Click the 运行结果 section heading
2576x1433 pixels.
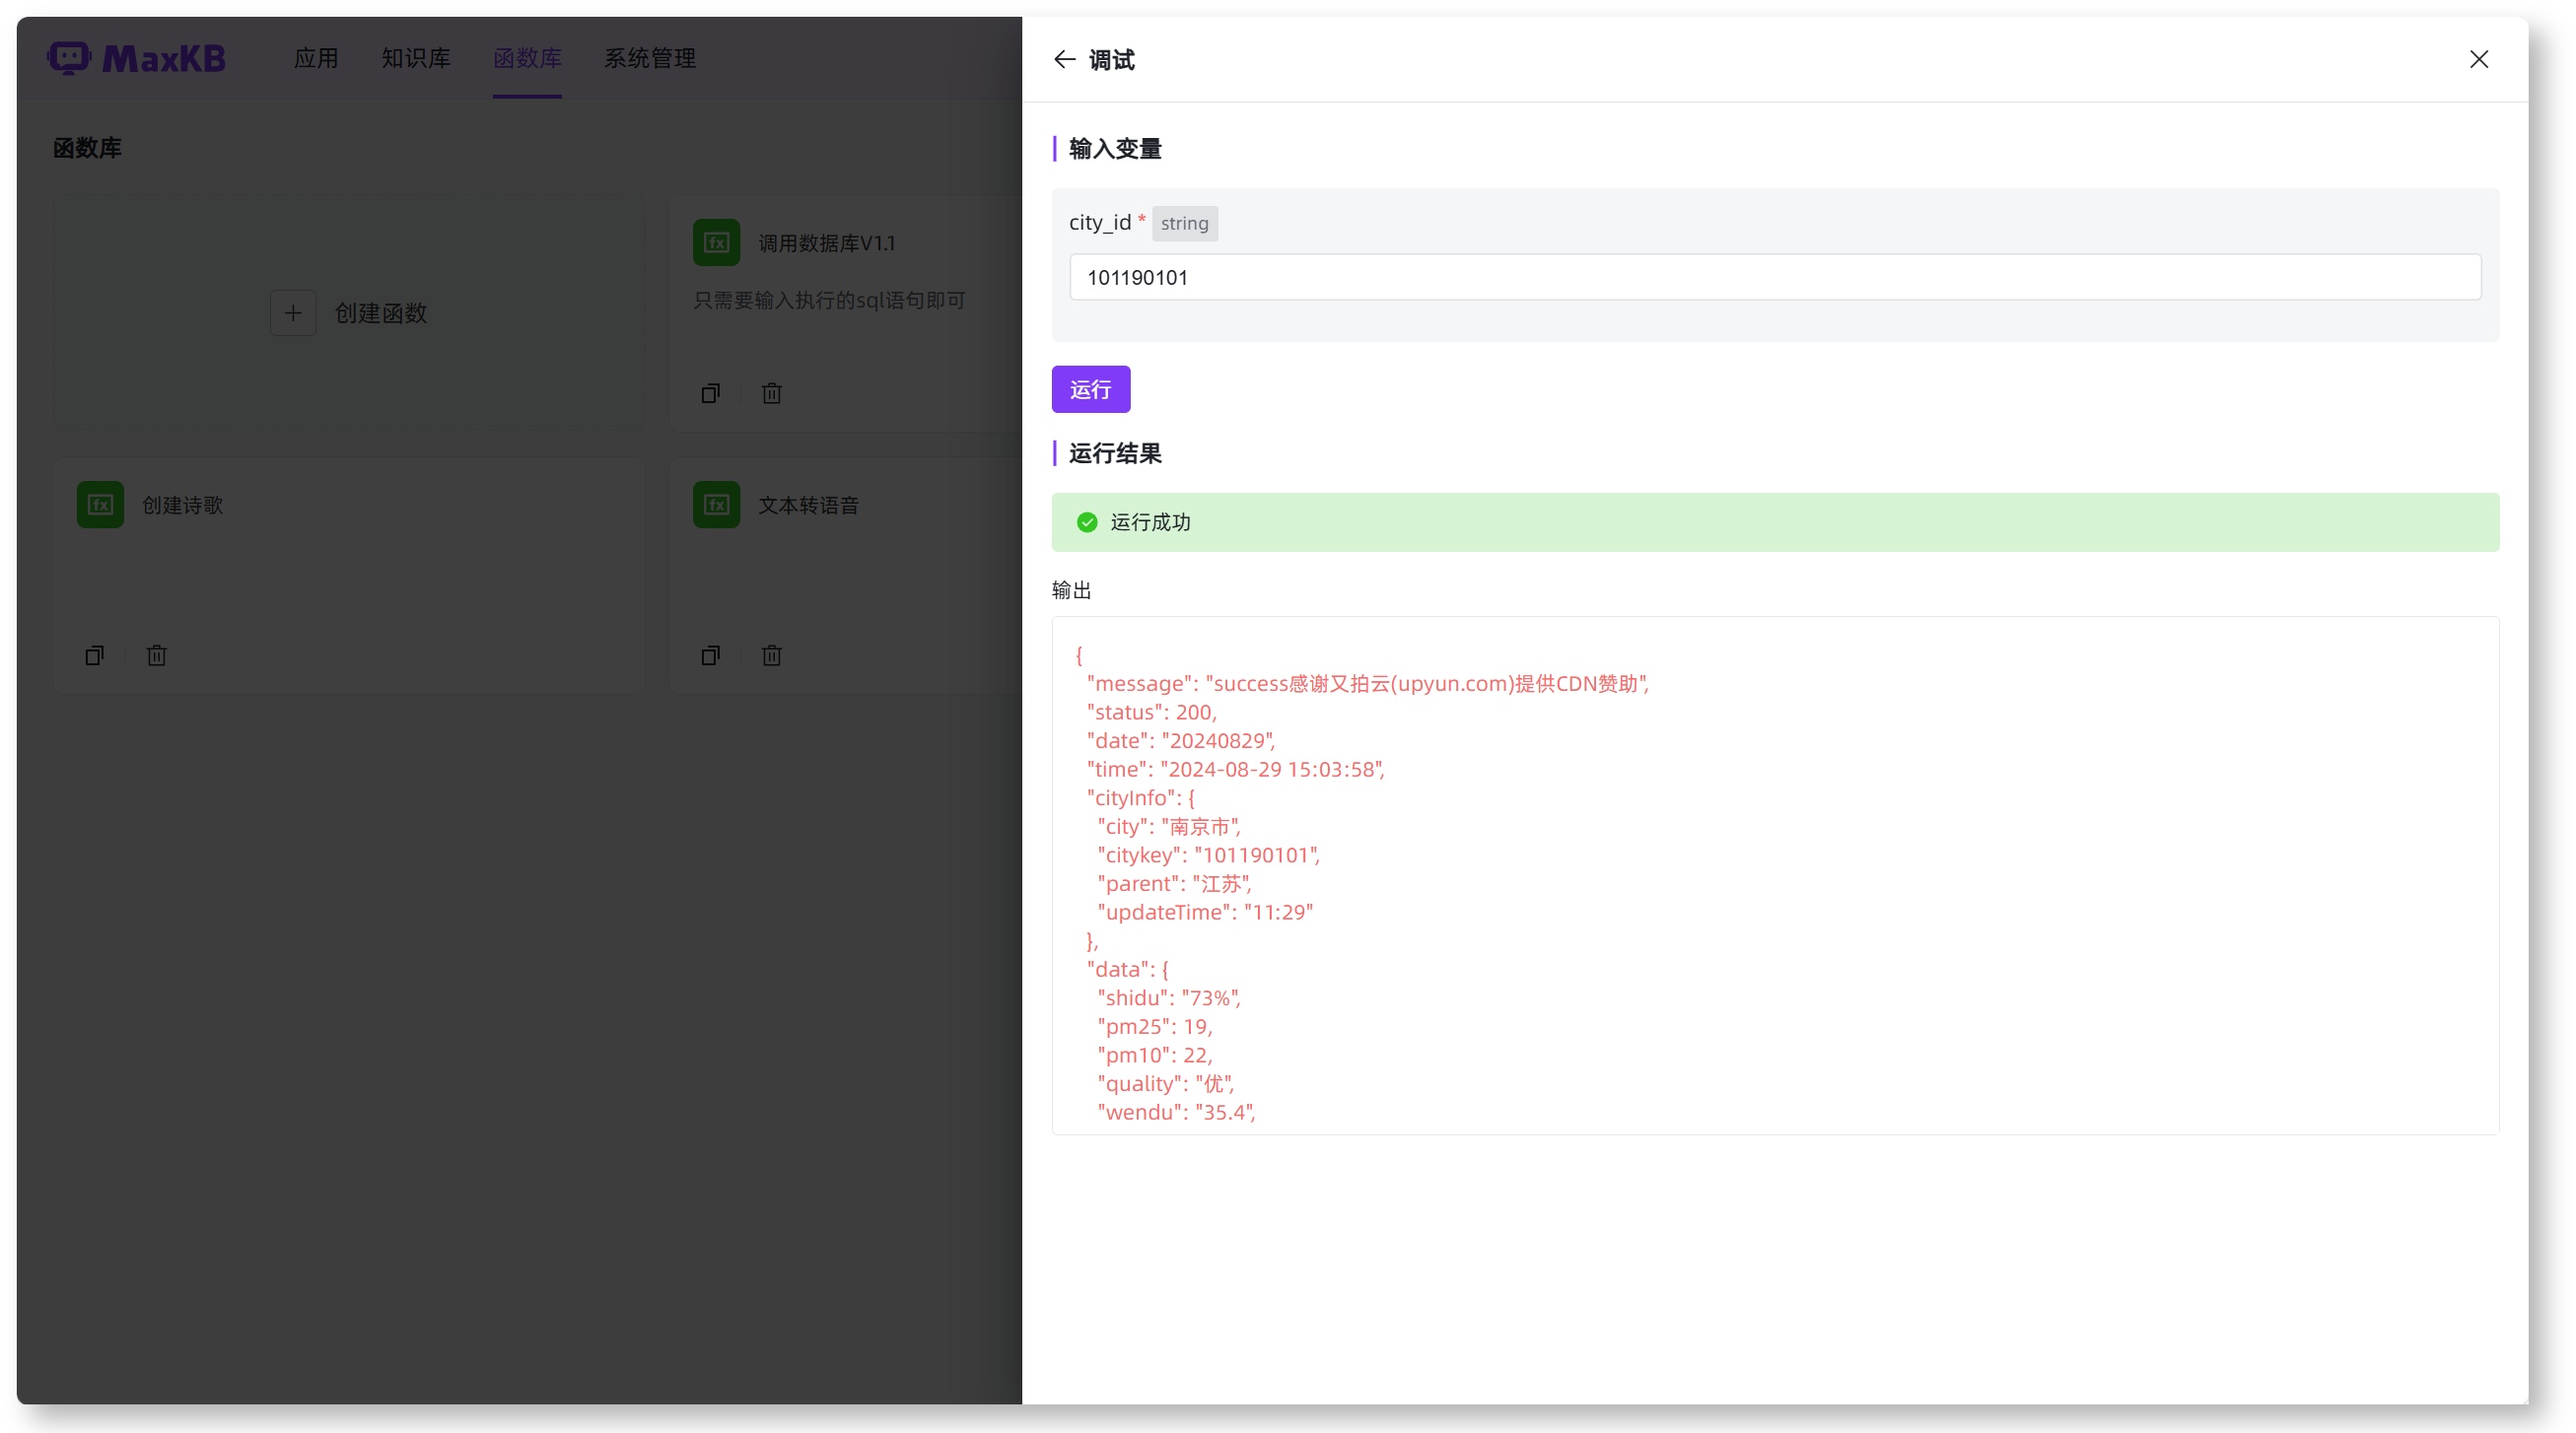click(1114, 453)
